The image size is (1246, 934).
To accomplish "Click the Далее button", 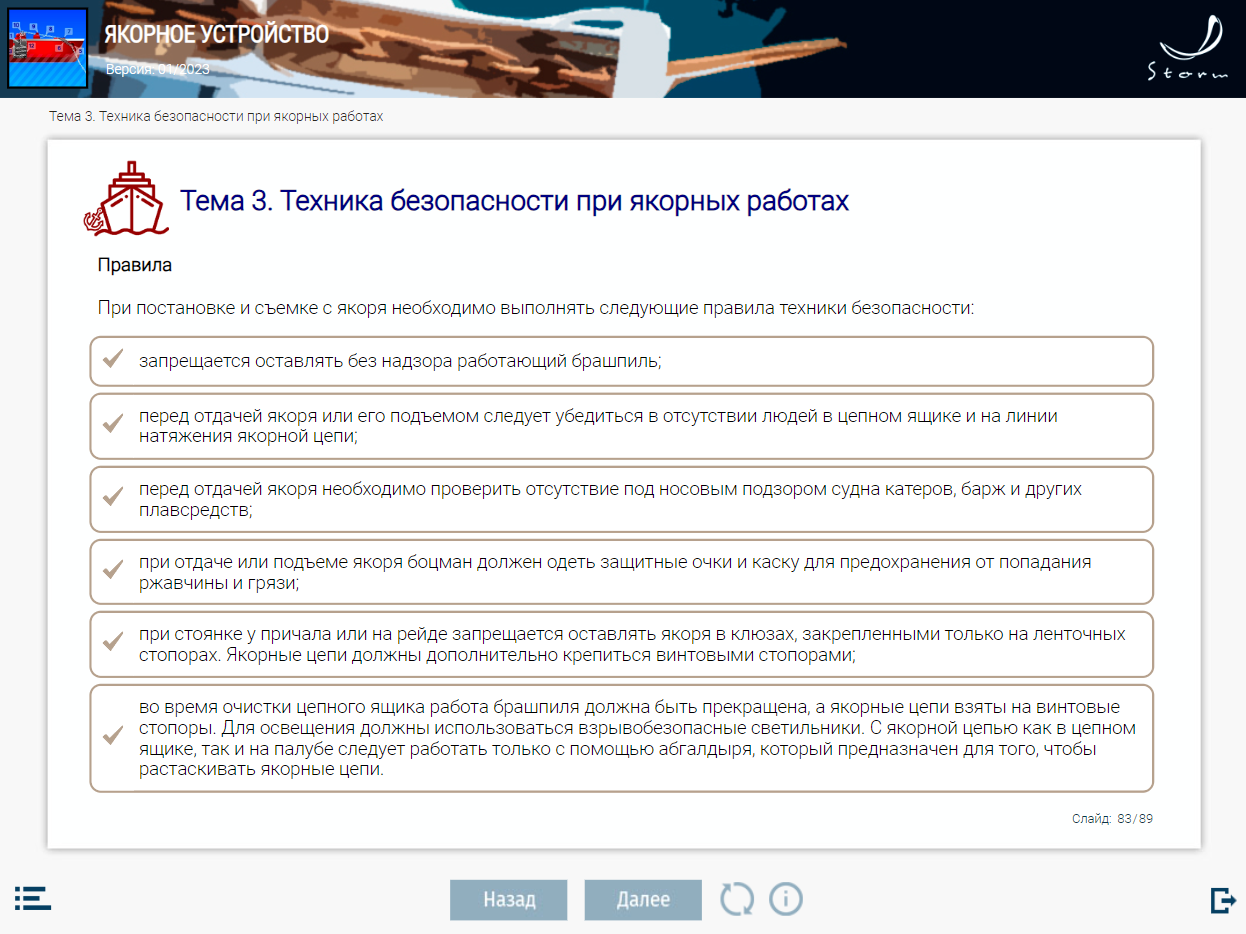I will pos(643,900).
